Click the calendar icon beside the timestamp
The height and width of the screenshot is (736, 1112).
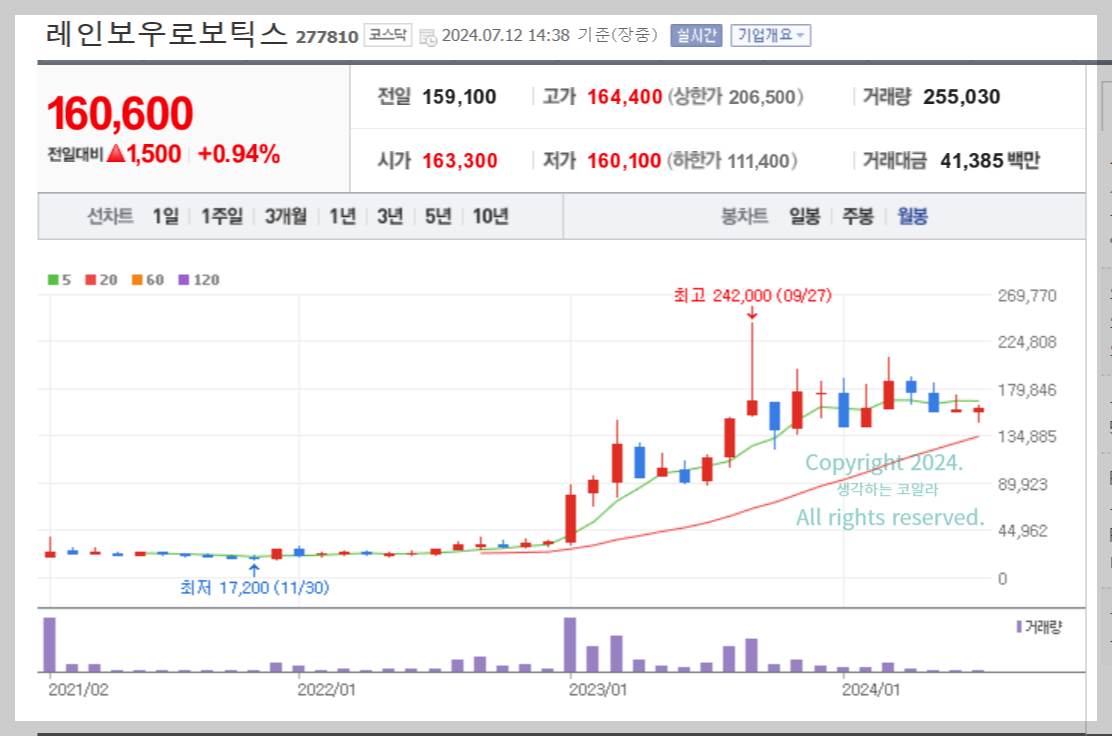click(428, 37)
